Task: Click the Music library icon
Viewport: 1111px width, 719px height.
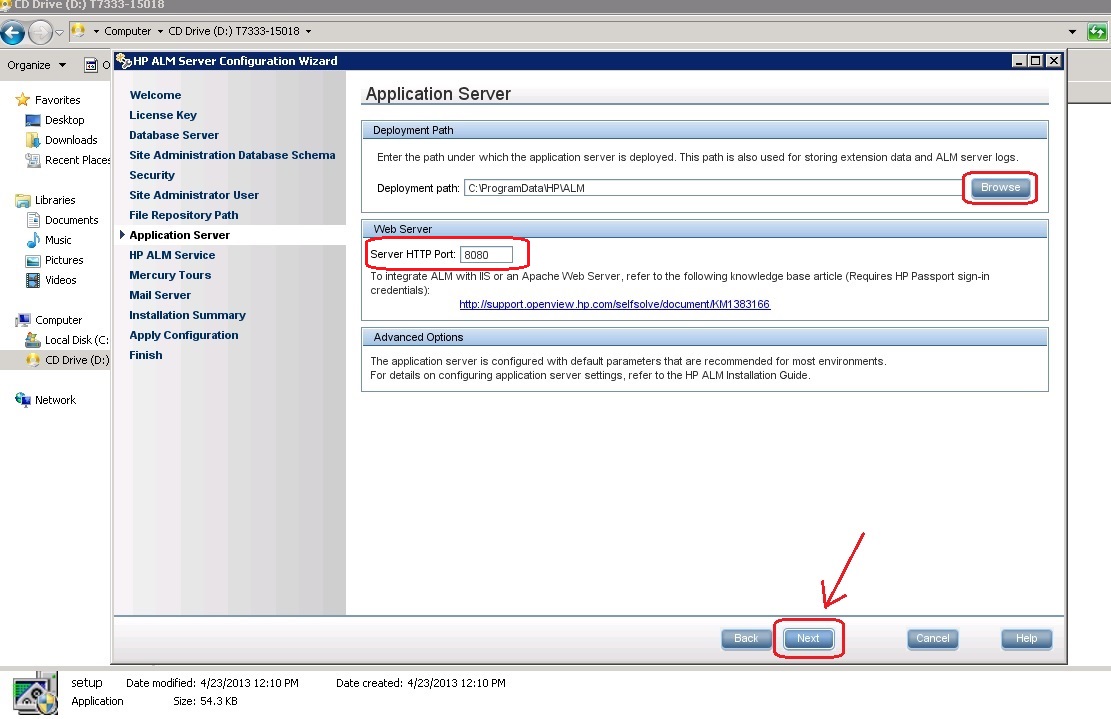Action: [33, 240]
